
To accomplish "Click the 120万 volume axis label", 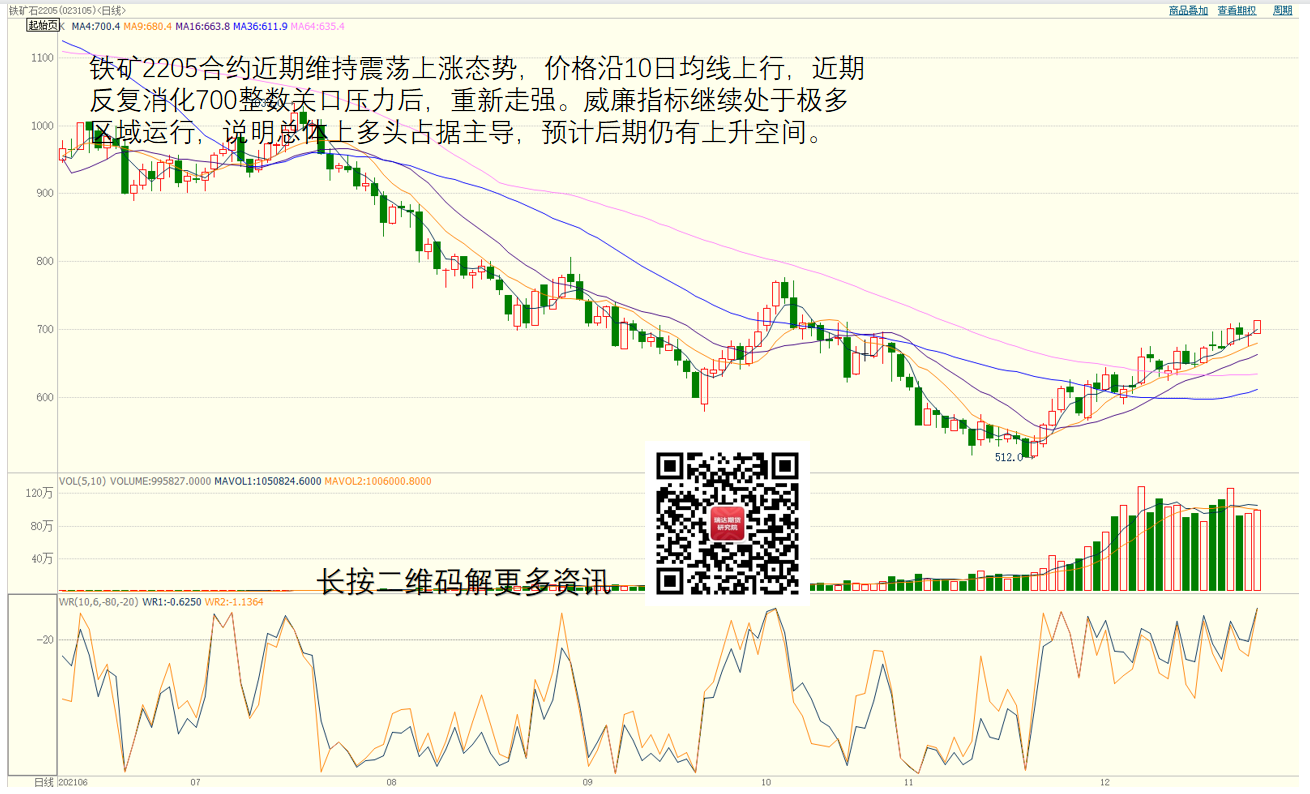I will pos(40,494).
